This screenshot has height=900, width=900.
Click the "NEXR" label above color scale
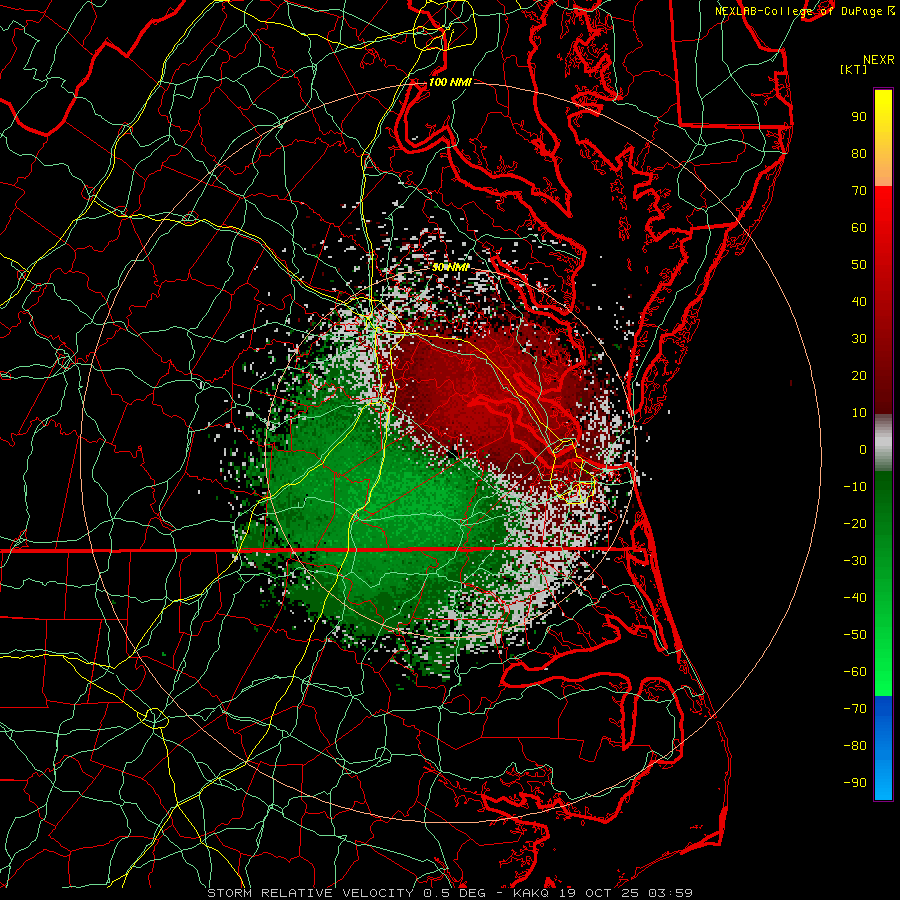pyautogui.click(x=879, y=60)
